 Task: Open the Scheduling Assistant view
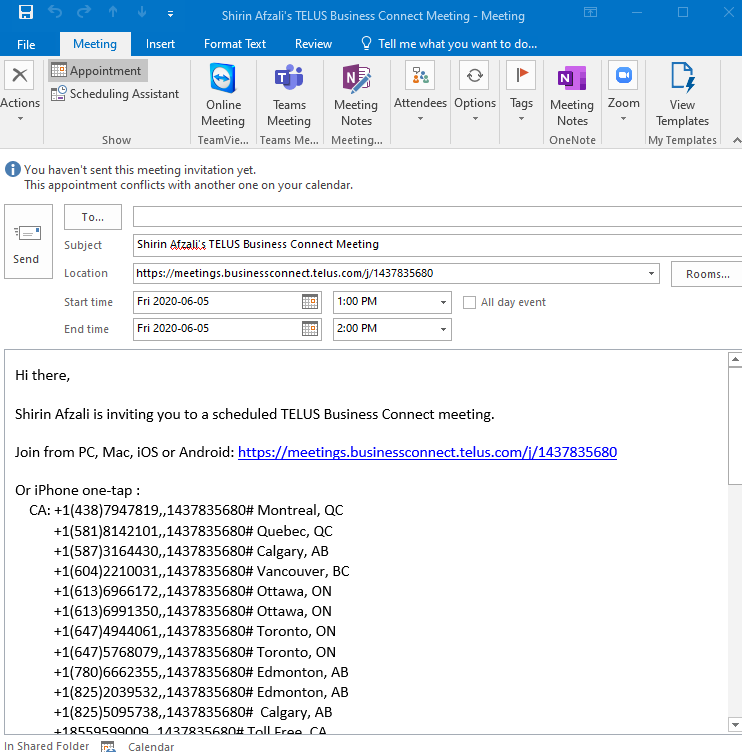pyautogui.click(x=115, y=94)
